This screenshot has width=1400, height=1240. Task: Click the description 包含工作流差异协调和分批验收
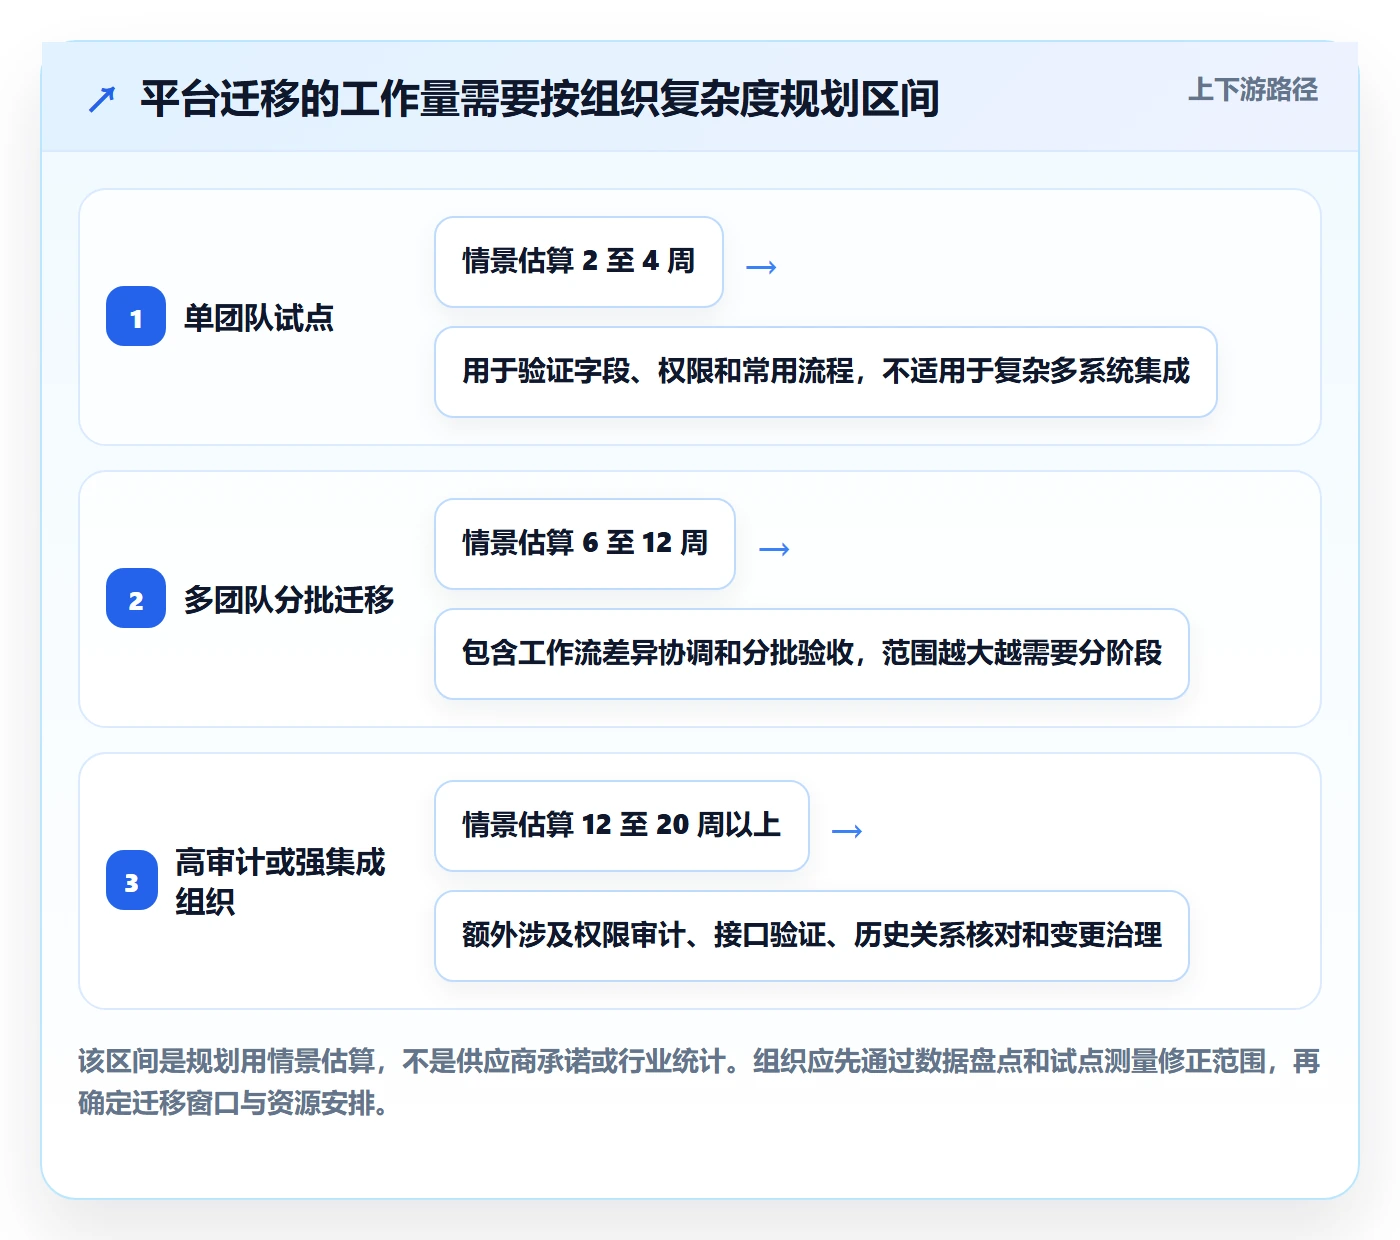coord(812,654)
